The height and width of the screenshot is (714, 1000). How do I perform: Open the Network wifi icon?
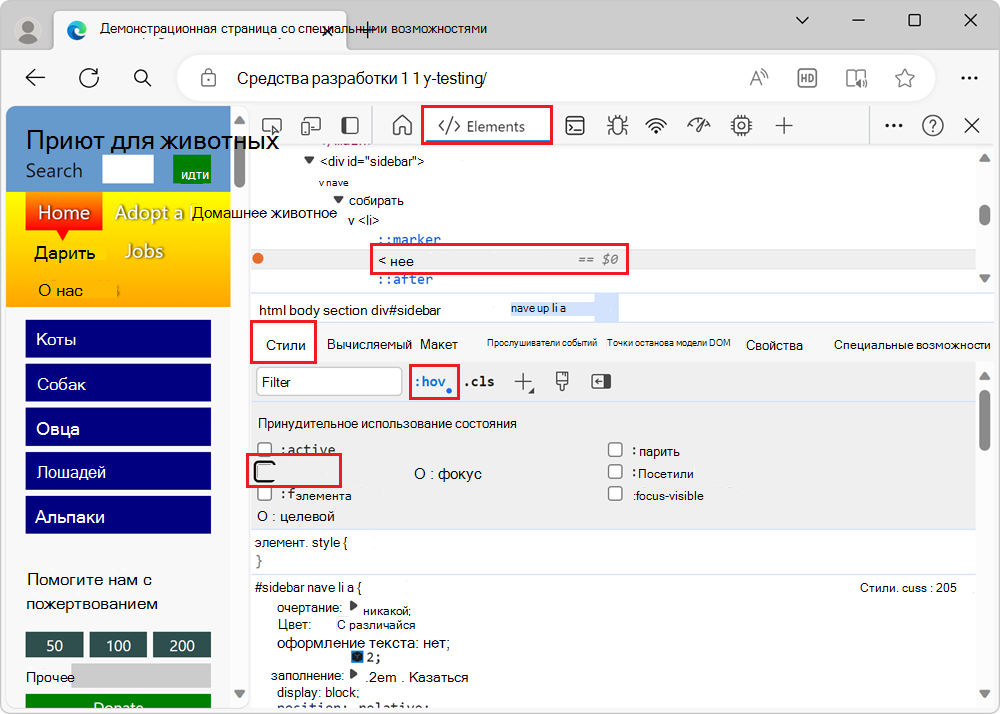(x=656, y=126)
